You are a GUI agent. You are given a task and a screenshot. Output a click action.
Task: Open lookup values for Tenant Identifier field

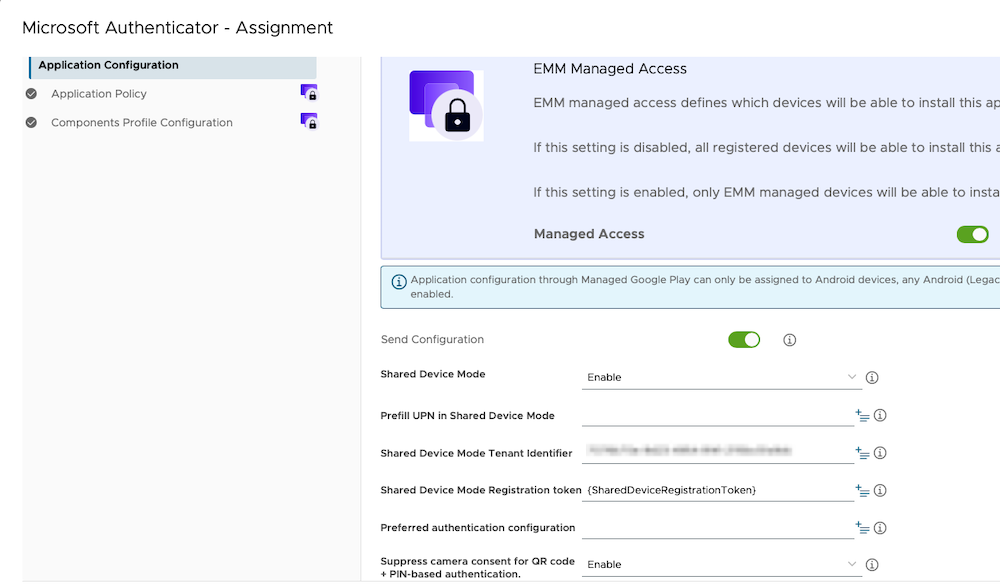click(862, 453)
